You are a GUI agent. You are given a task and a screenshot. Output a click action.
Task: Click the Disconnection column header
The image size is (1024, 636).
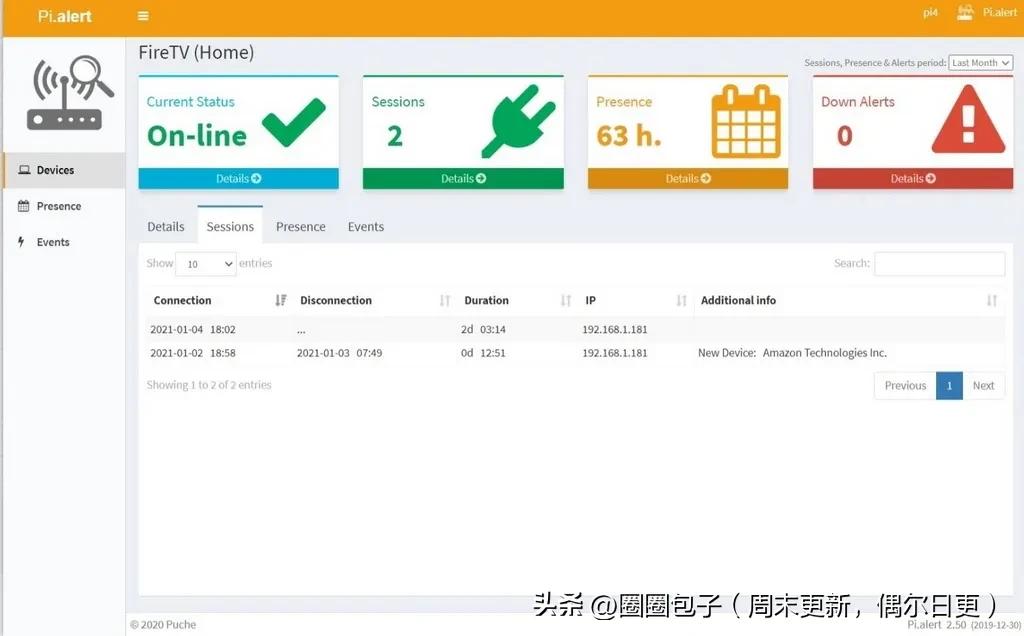336,300
